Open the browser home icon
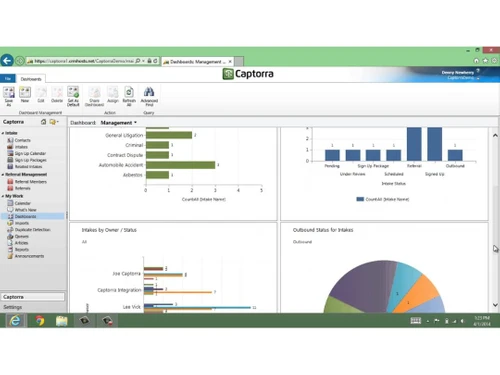The width and height of the screenshot is (500, 375). (x=476, y=61)
